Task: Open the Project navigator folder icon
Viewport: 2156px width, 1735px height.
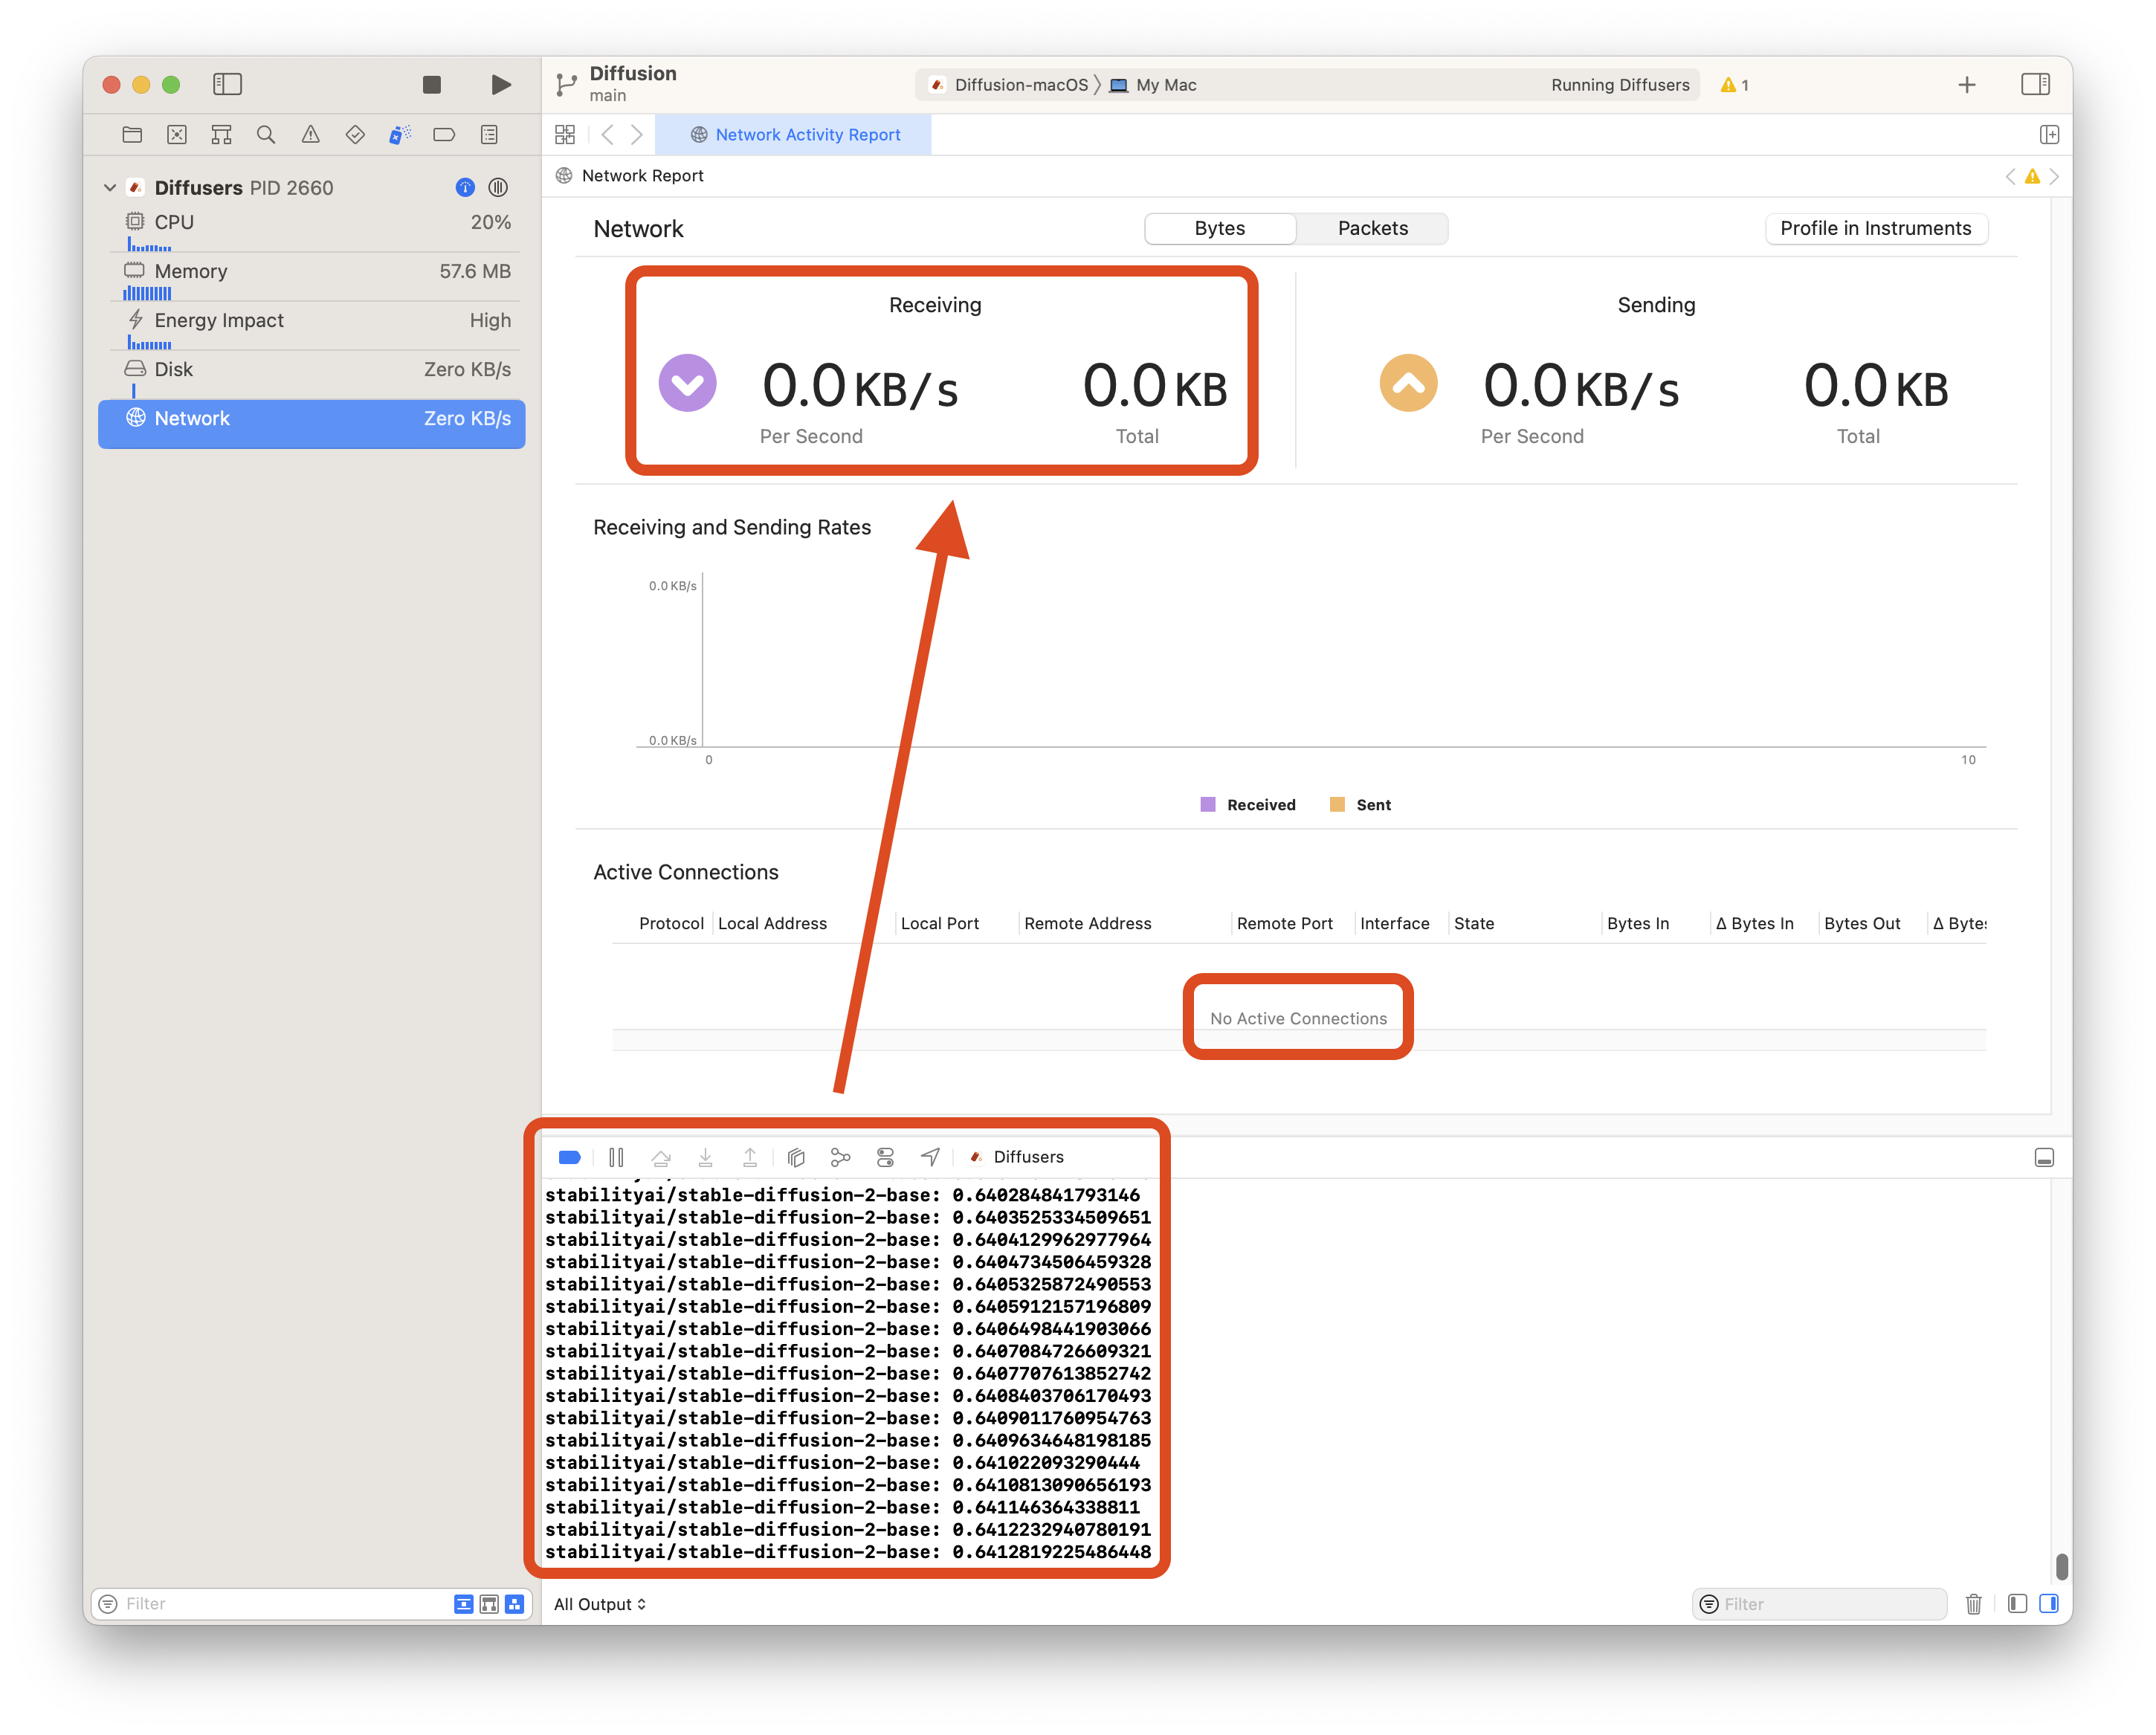Action: coord(132,134)
